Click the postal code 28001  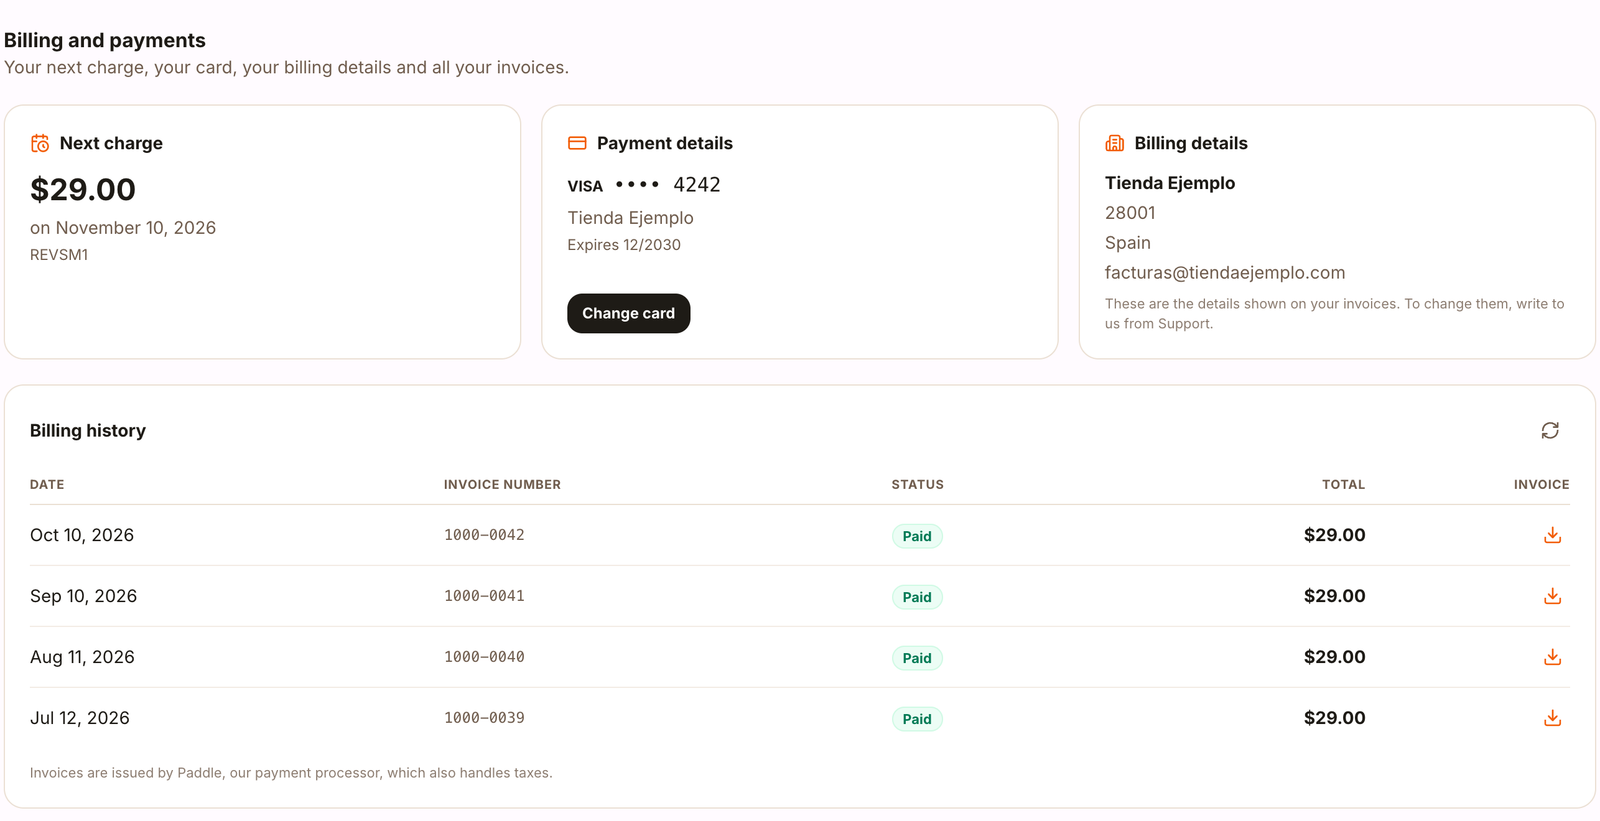click(x=1130, y=213)
